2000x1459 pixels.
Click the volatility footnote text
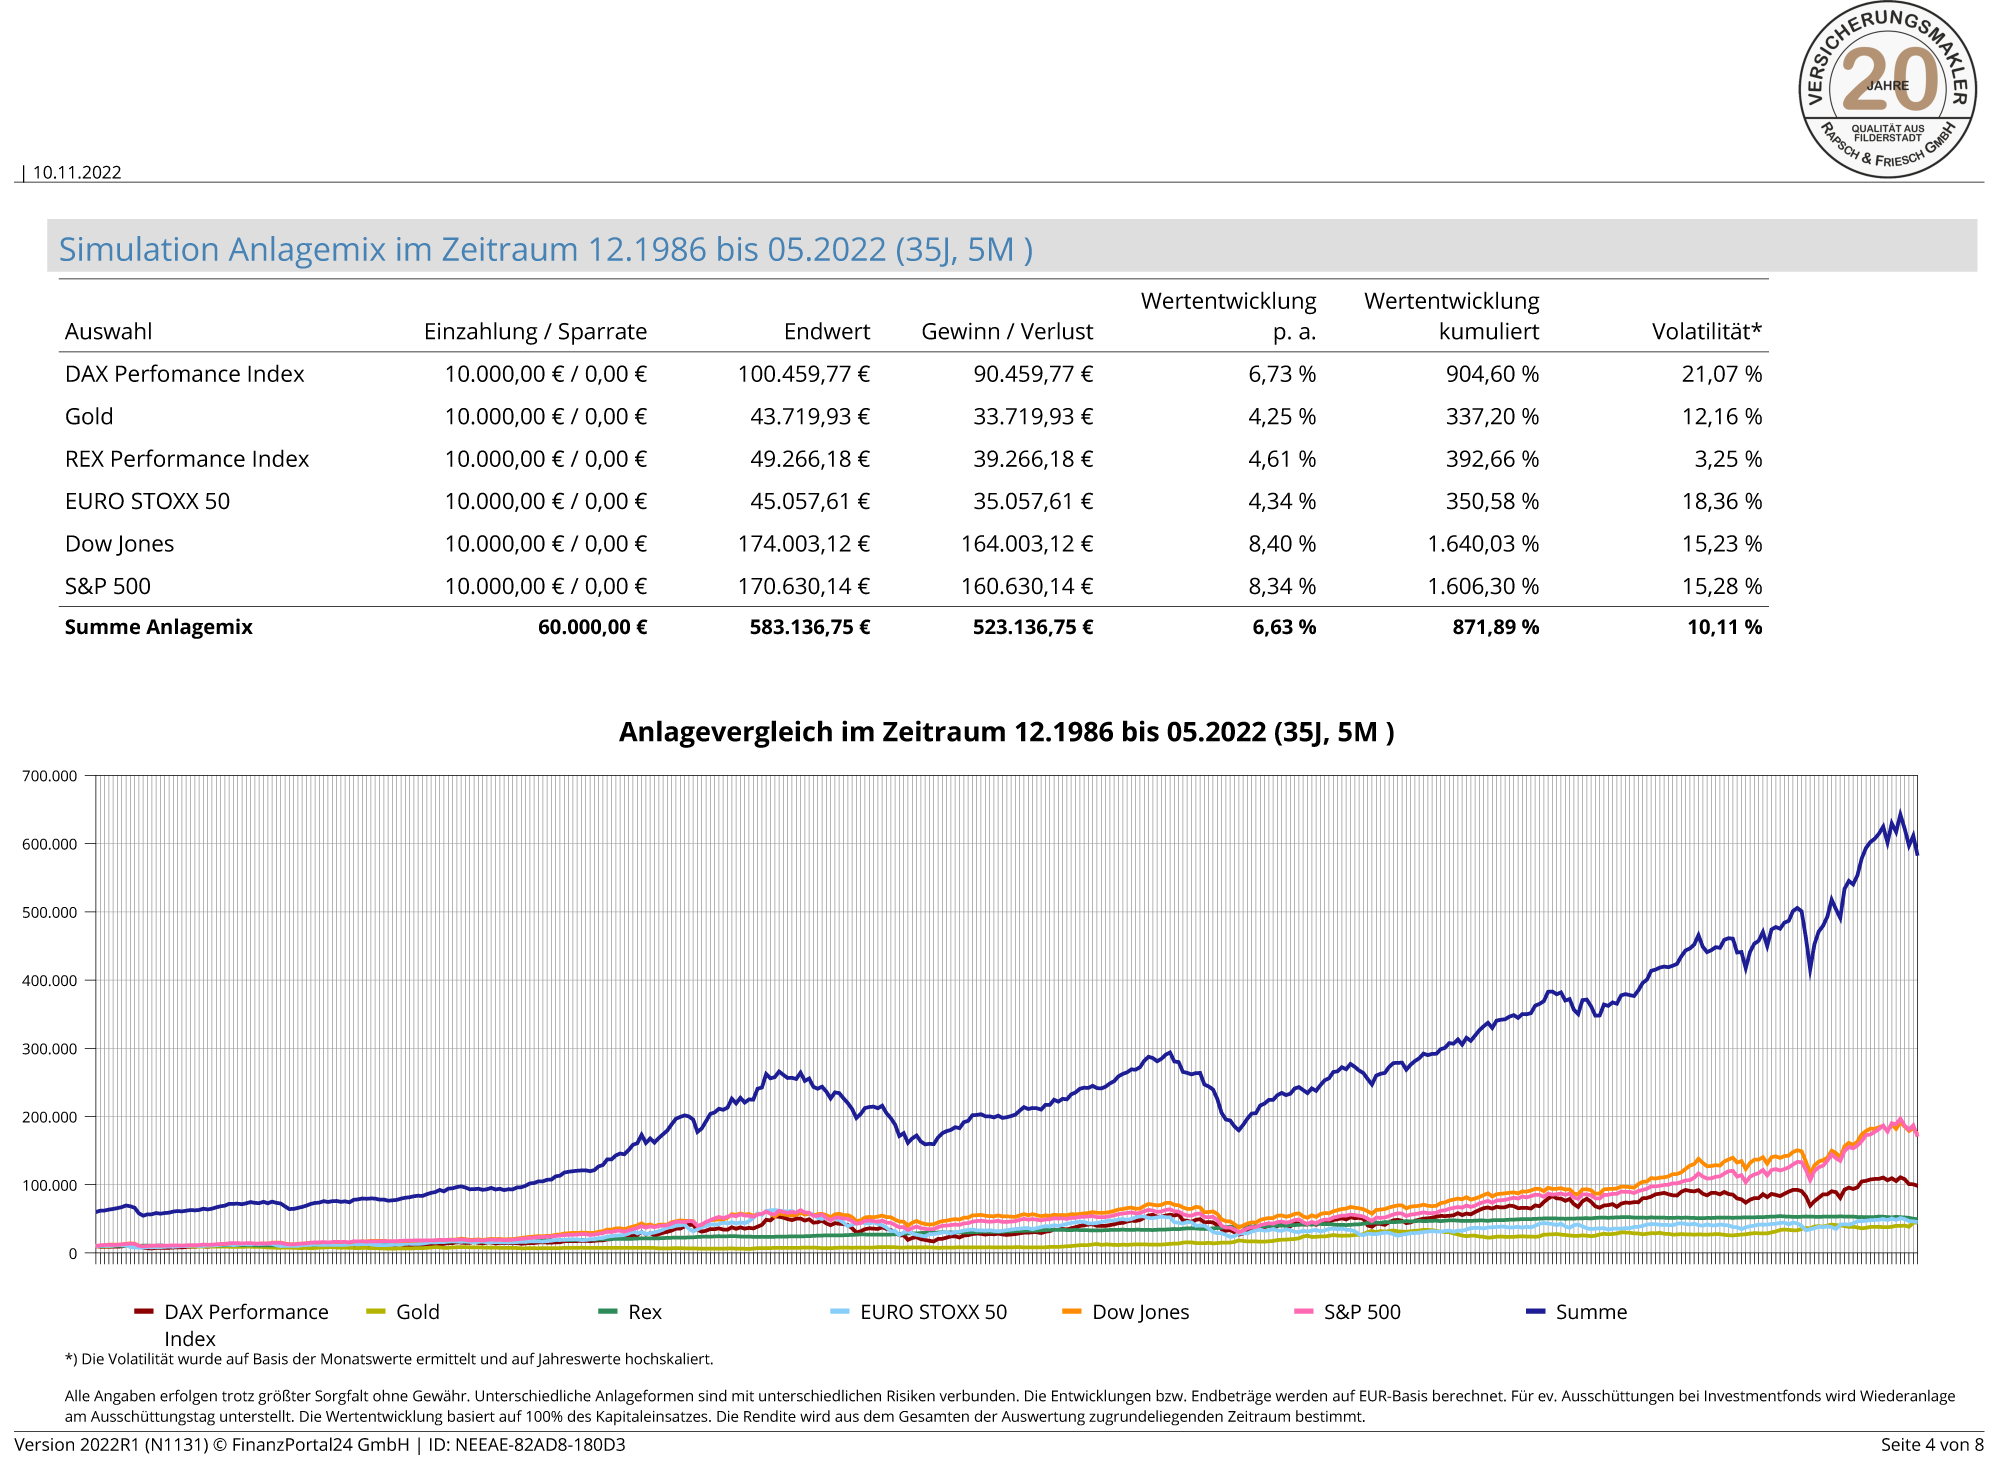pyautogui.click(x=389, y=1359)
